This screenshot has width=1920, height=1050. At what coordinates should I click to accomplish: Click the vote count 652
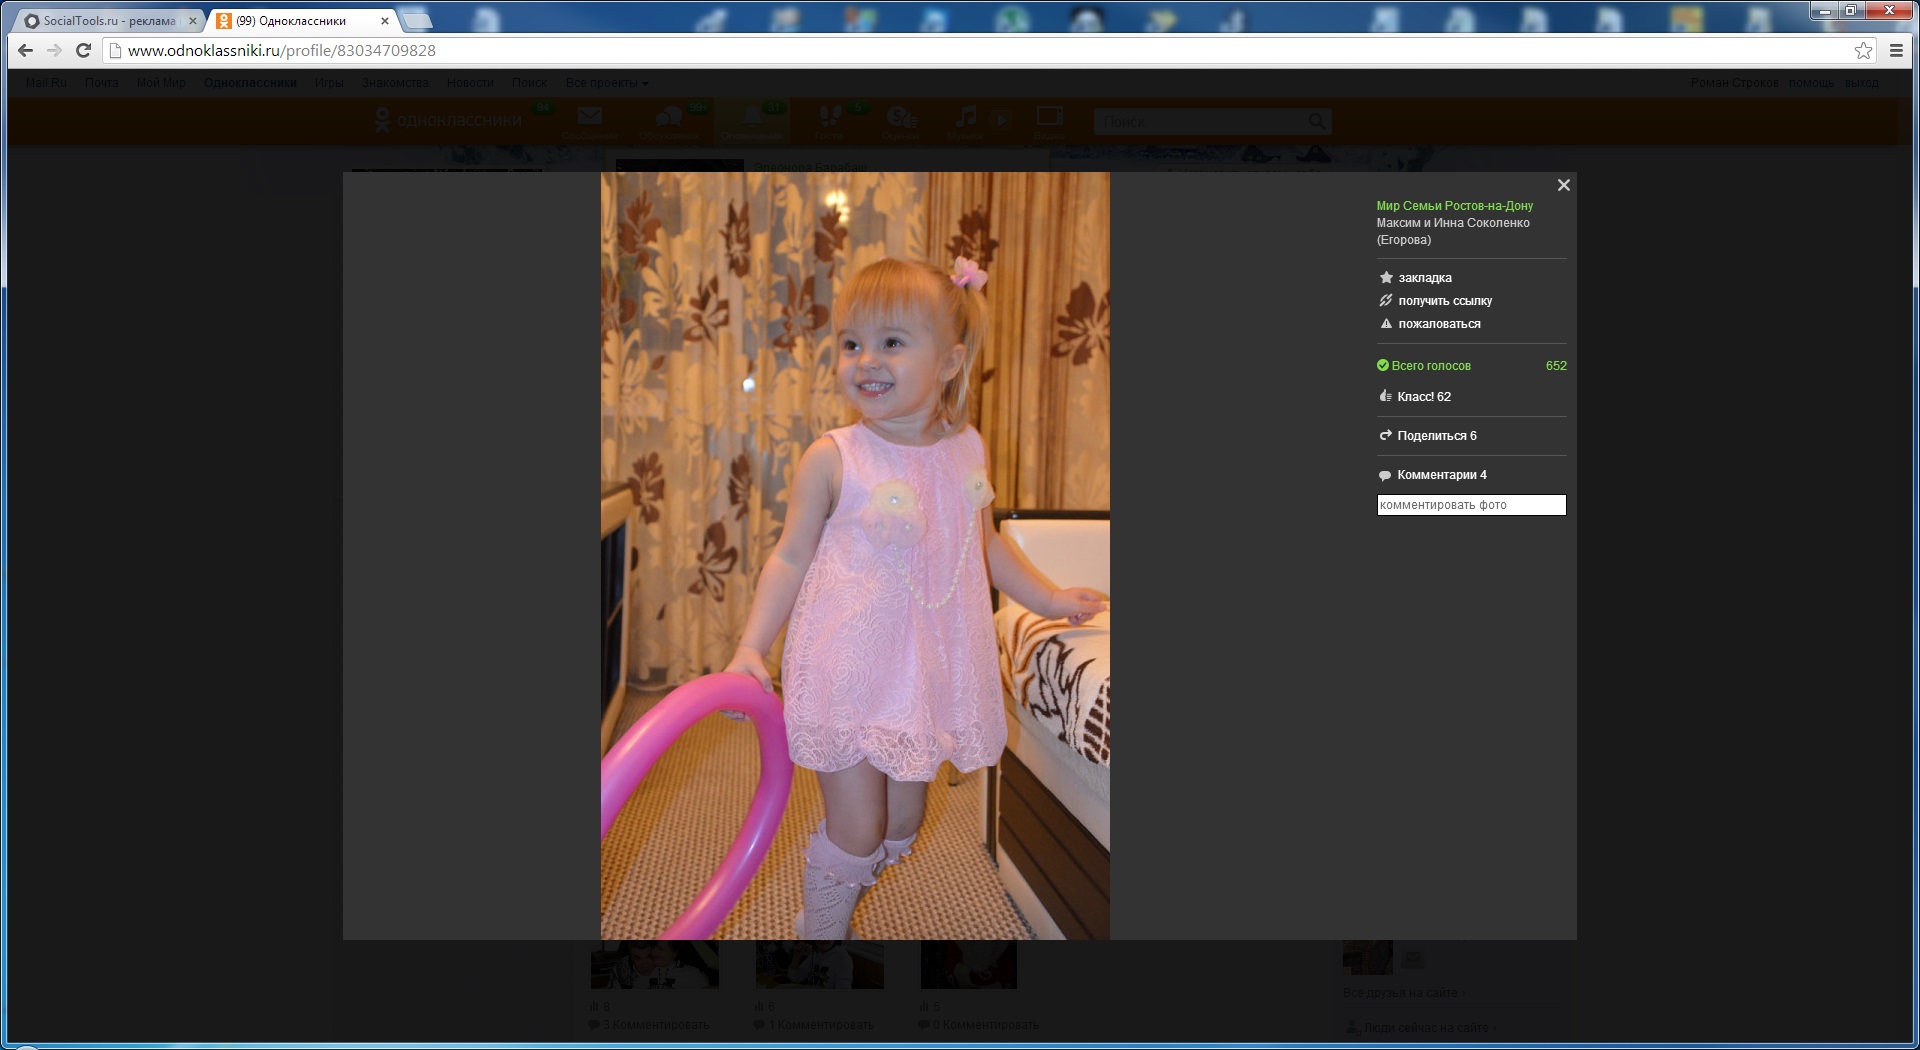point(1556,366)
